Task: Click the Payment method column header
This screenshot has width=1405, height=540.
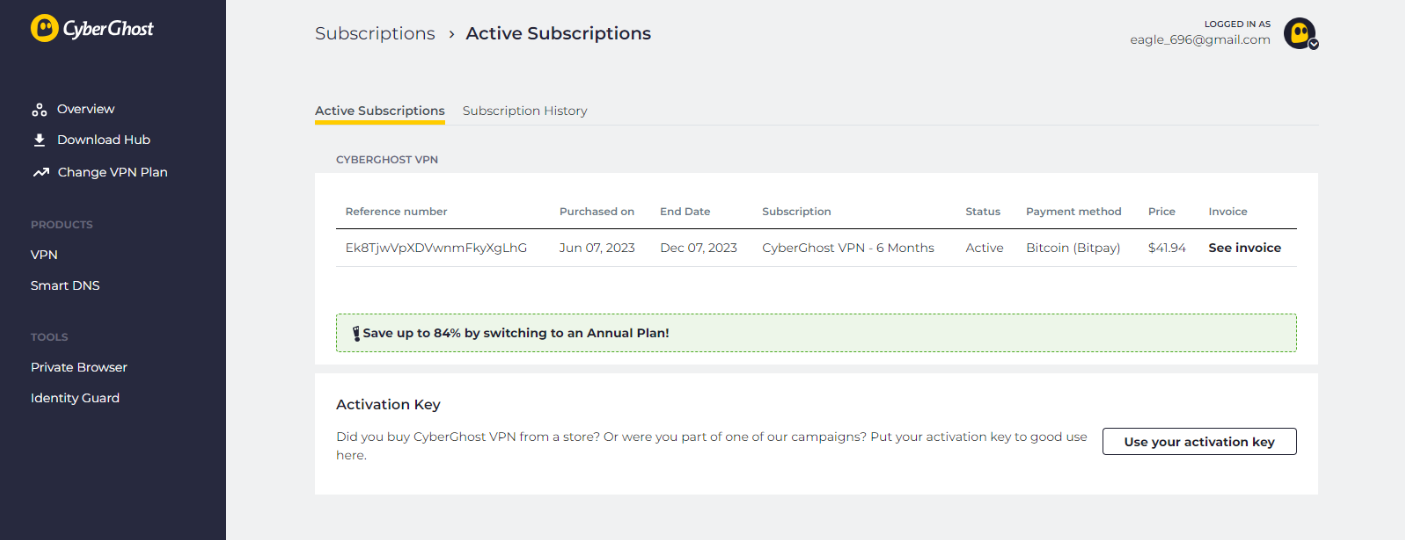Action: pyautogui.click(x=1074, y=212)
